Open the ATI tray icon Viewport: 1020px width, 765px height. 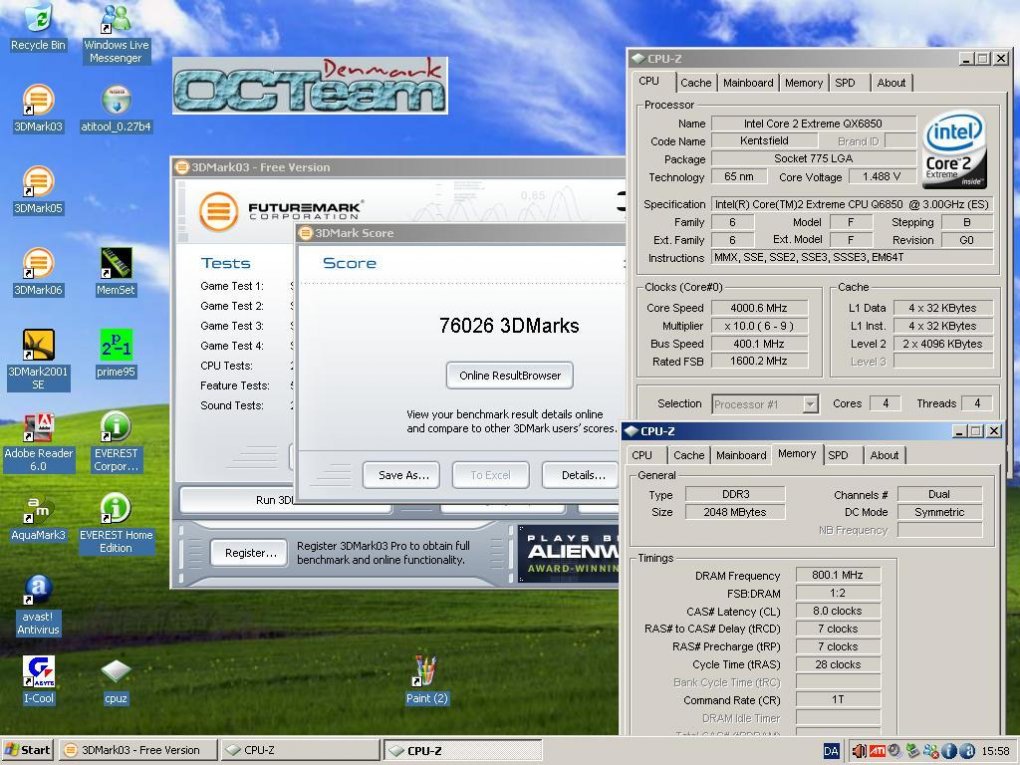pyautogui.click(x=877, y=751)
